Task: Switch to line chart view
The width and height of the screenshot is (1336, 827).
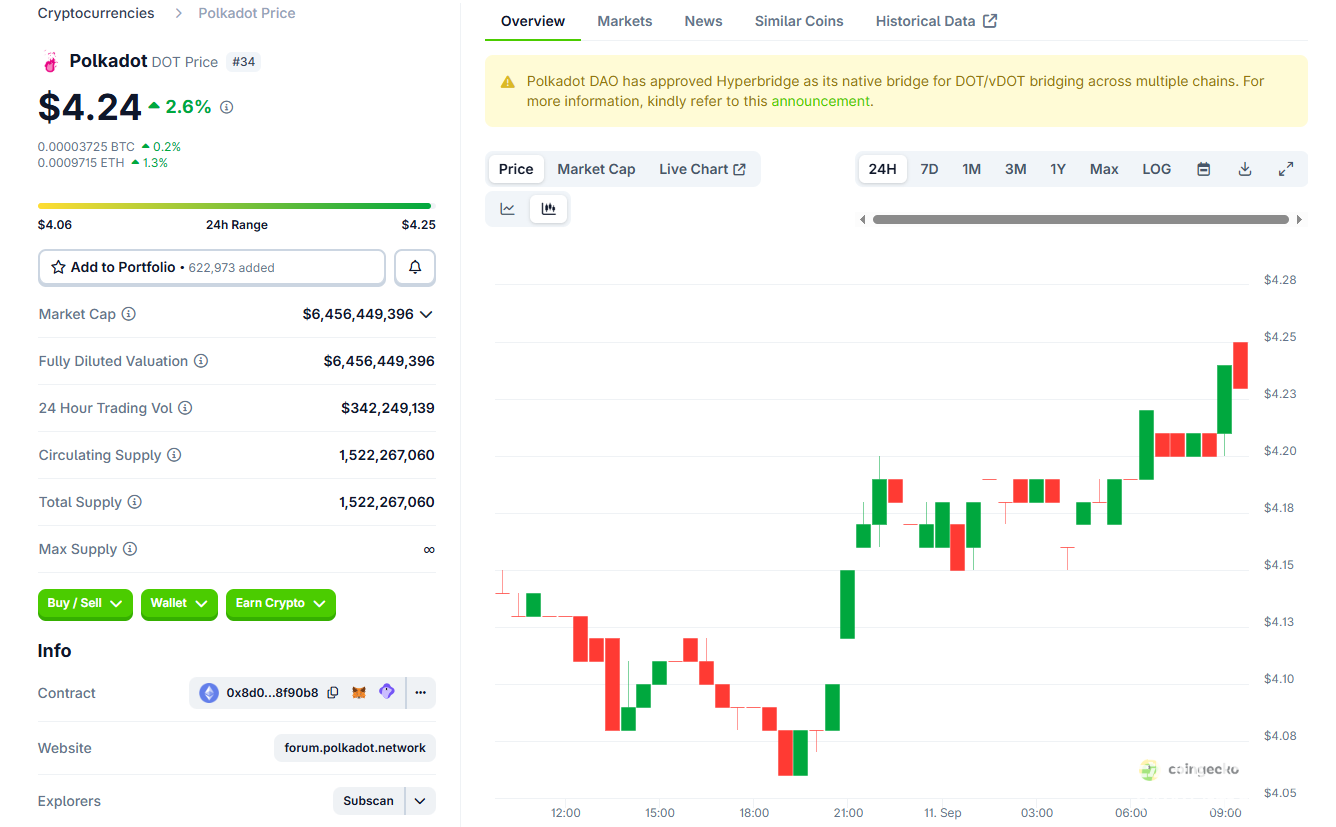Action: tap(508, 209)
